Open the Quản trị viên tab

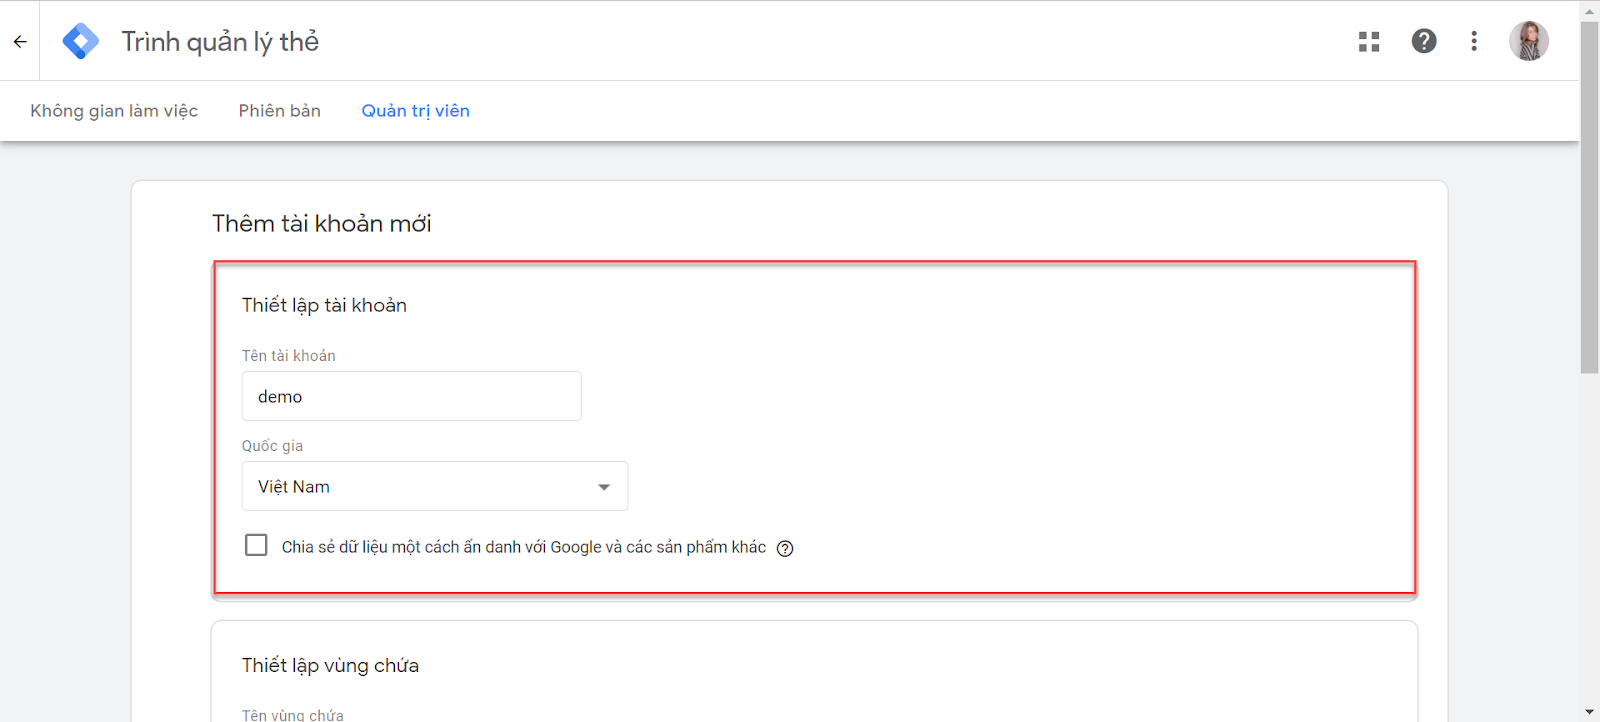(415, 111)
